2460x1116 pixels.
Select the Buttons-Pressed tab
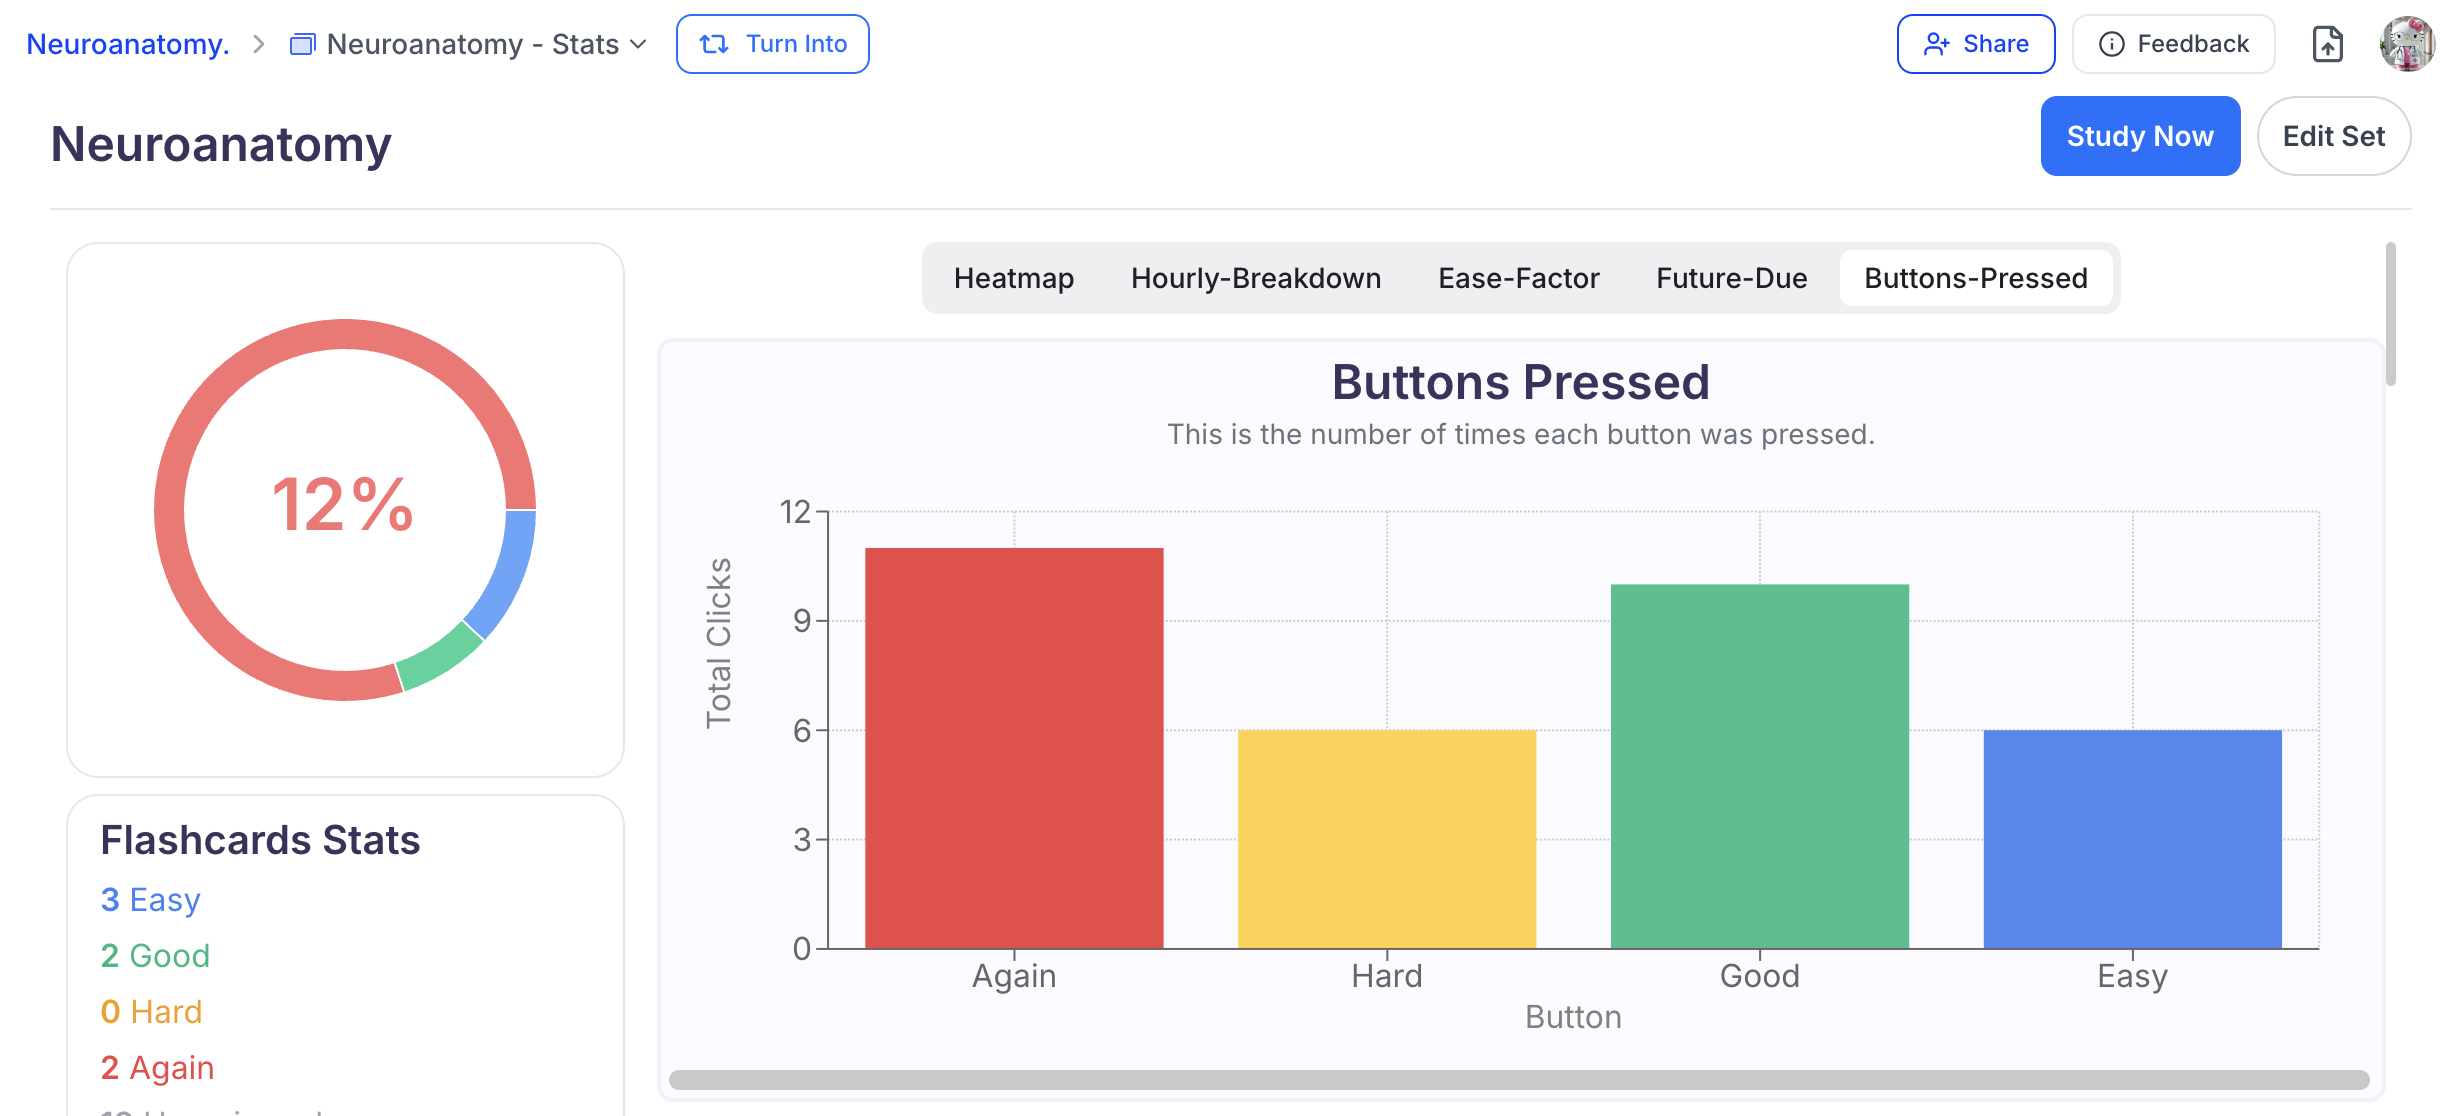(1975, 278)
